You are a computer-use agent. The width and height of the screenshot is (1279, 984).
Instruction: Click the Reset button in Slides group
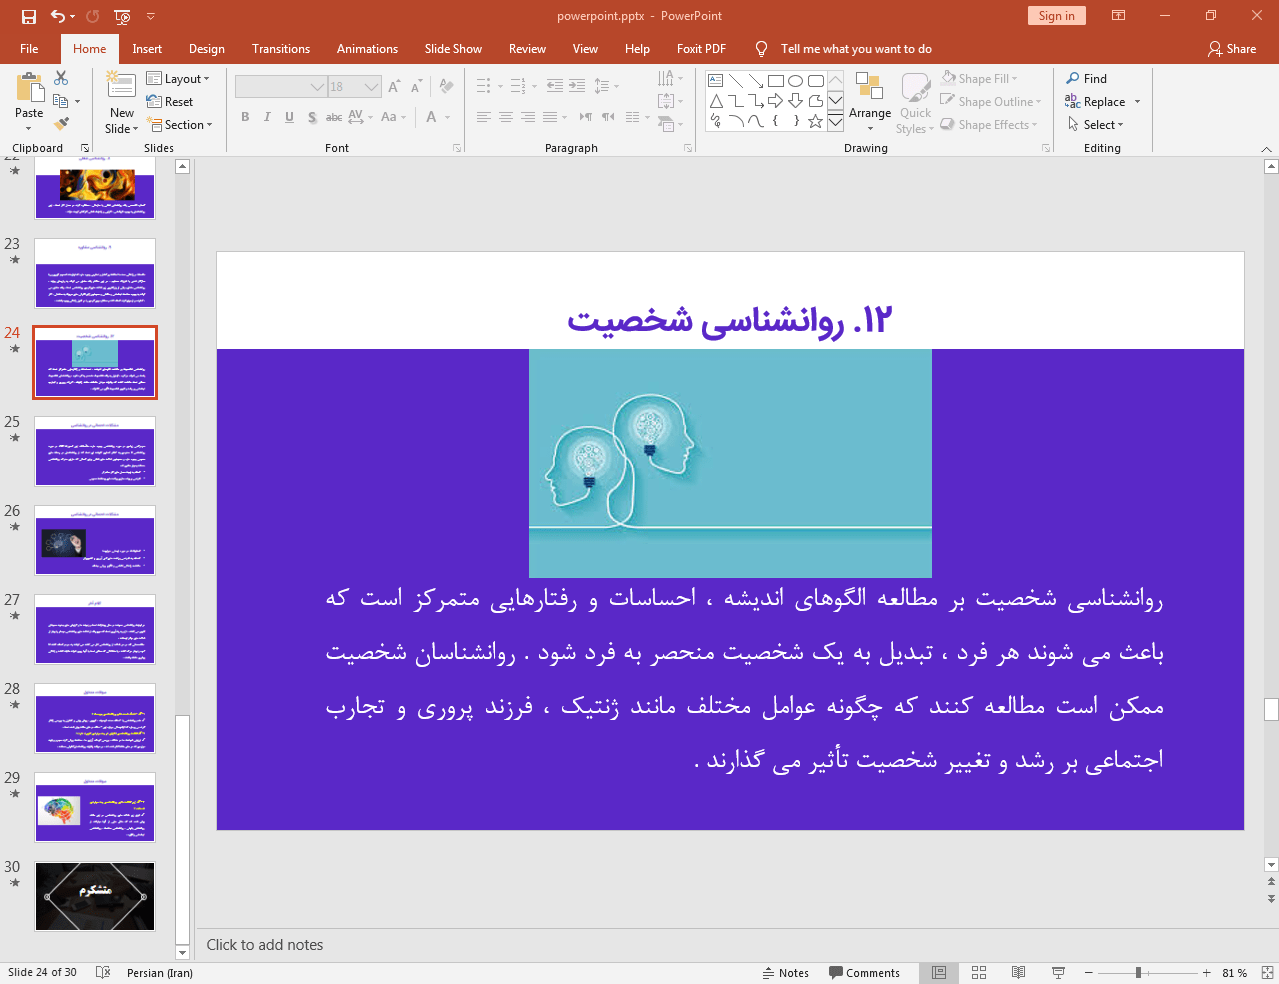point(170,102)
